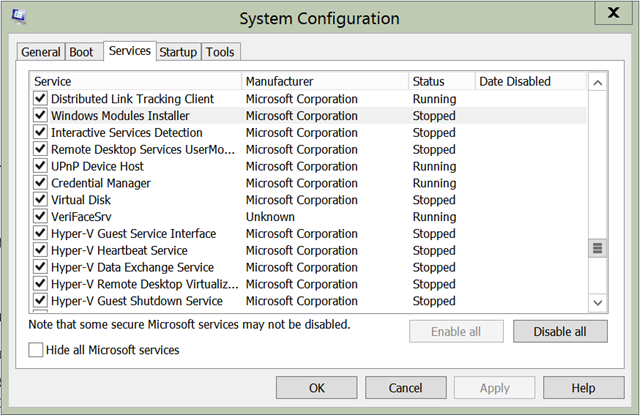Click the Cancel button
Image resolution: width=640 pixels, height=415 pixels.
(x=405, y=388)
